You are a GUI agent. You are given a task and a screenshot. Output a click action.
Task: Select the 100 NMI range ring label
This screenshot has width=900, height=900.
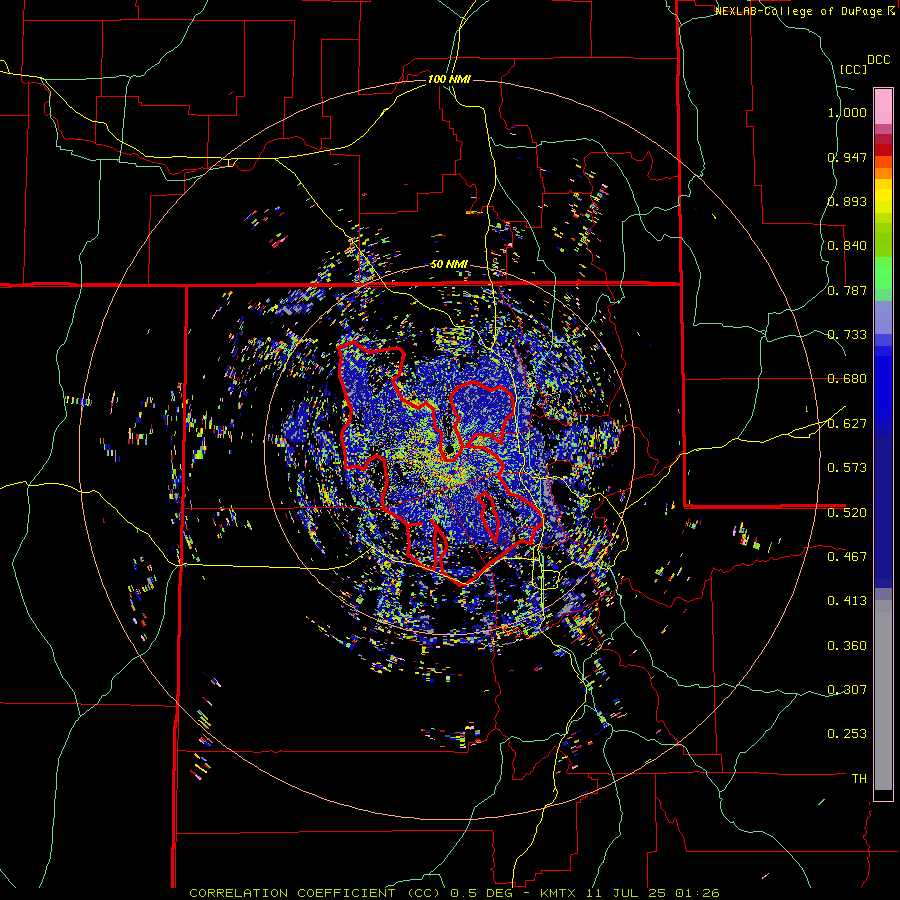pyautogui.click(x=449, y=79)
